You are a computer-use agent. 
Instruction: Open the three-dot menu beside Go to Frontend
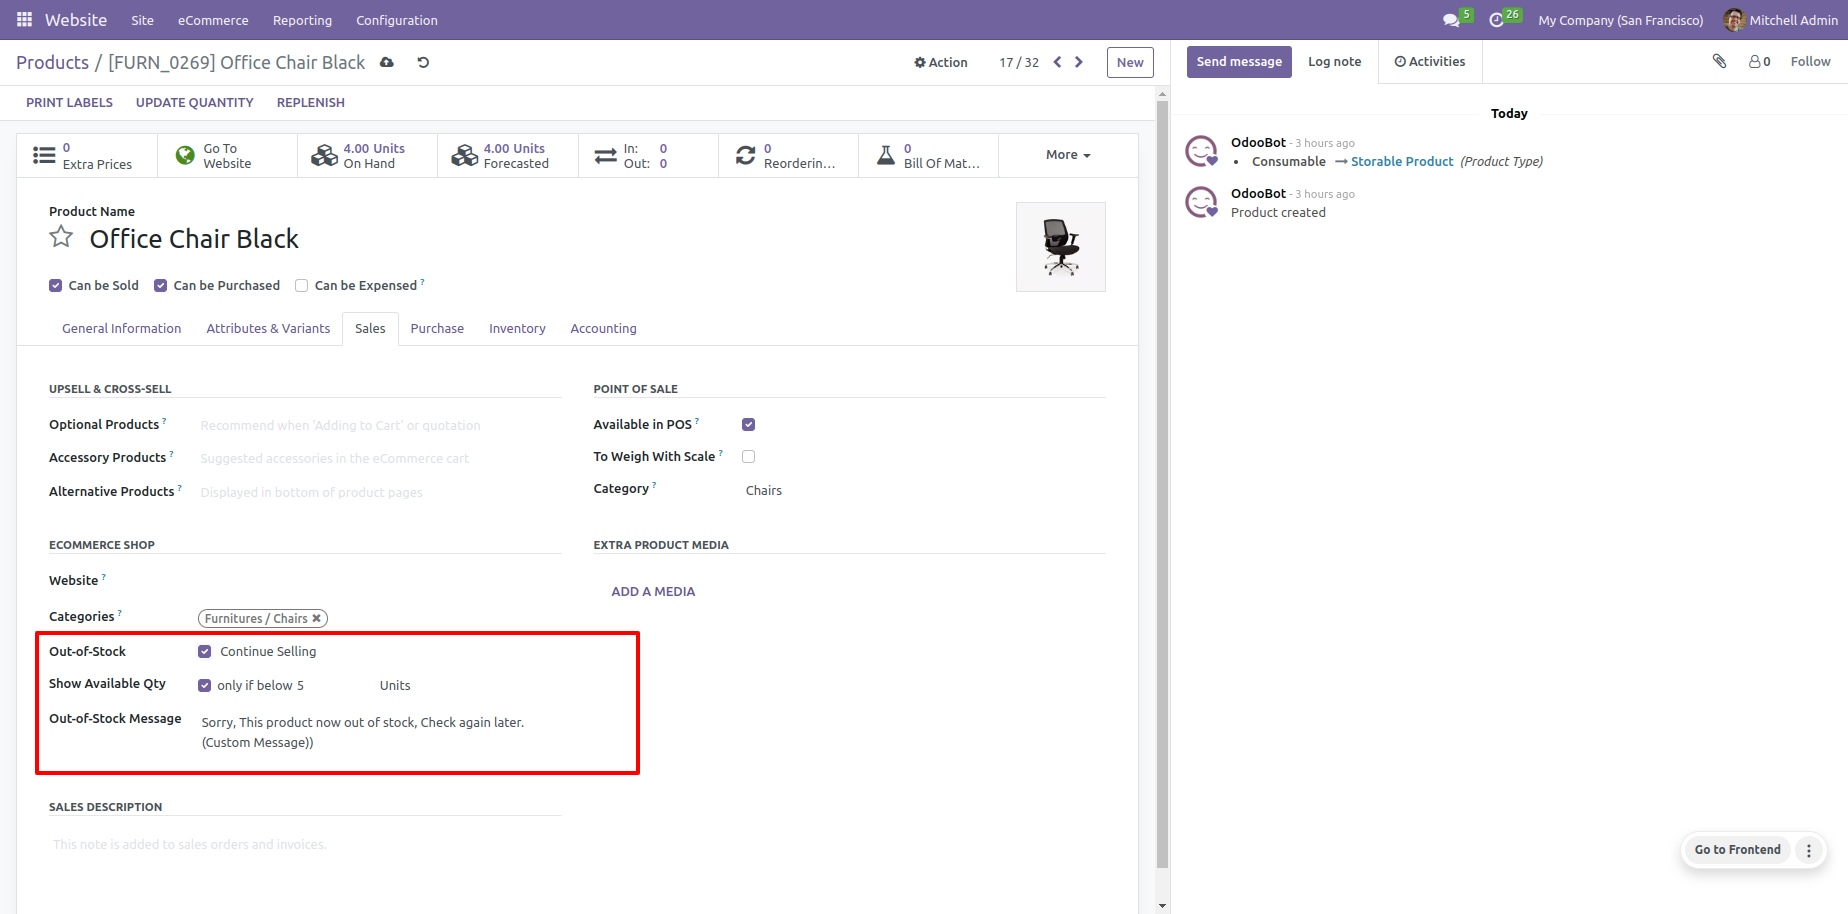pyautogui.click(x=1809, y=850)
